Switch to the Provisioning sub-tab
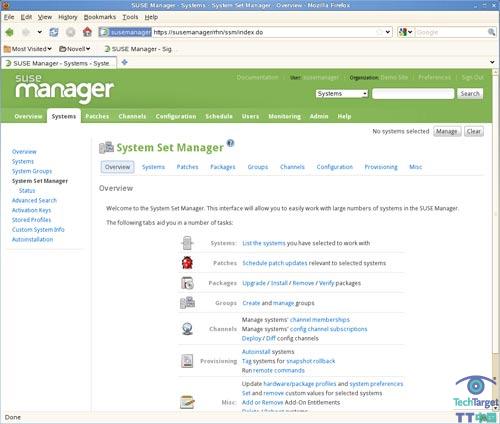The height and width of the screenshot is (424, 500). tap(381, 167)
